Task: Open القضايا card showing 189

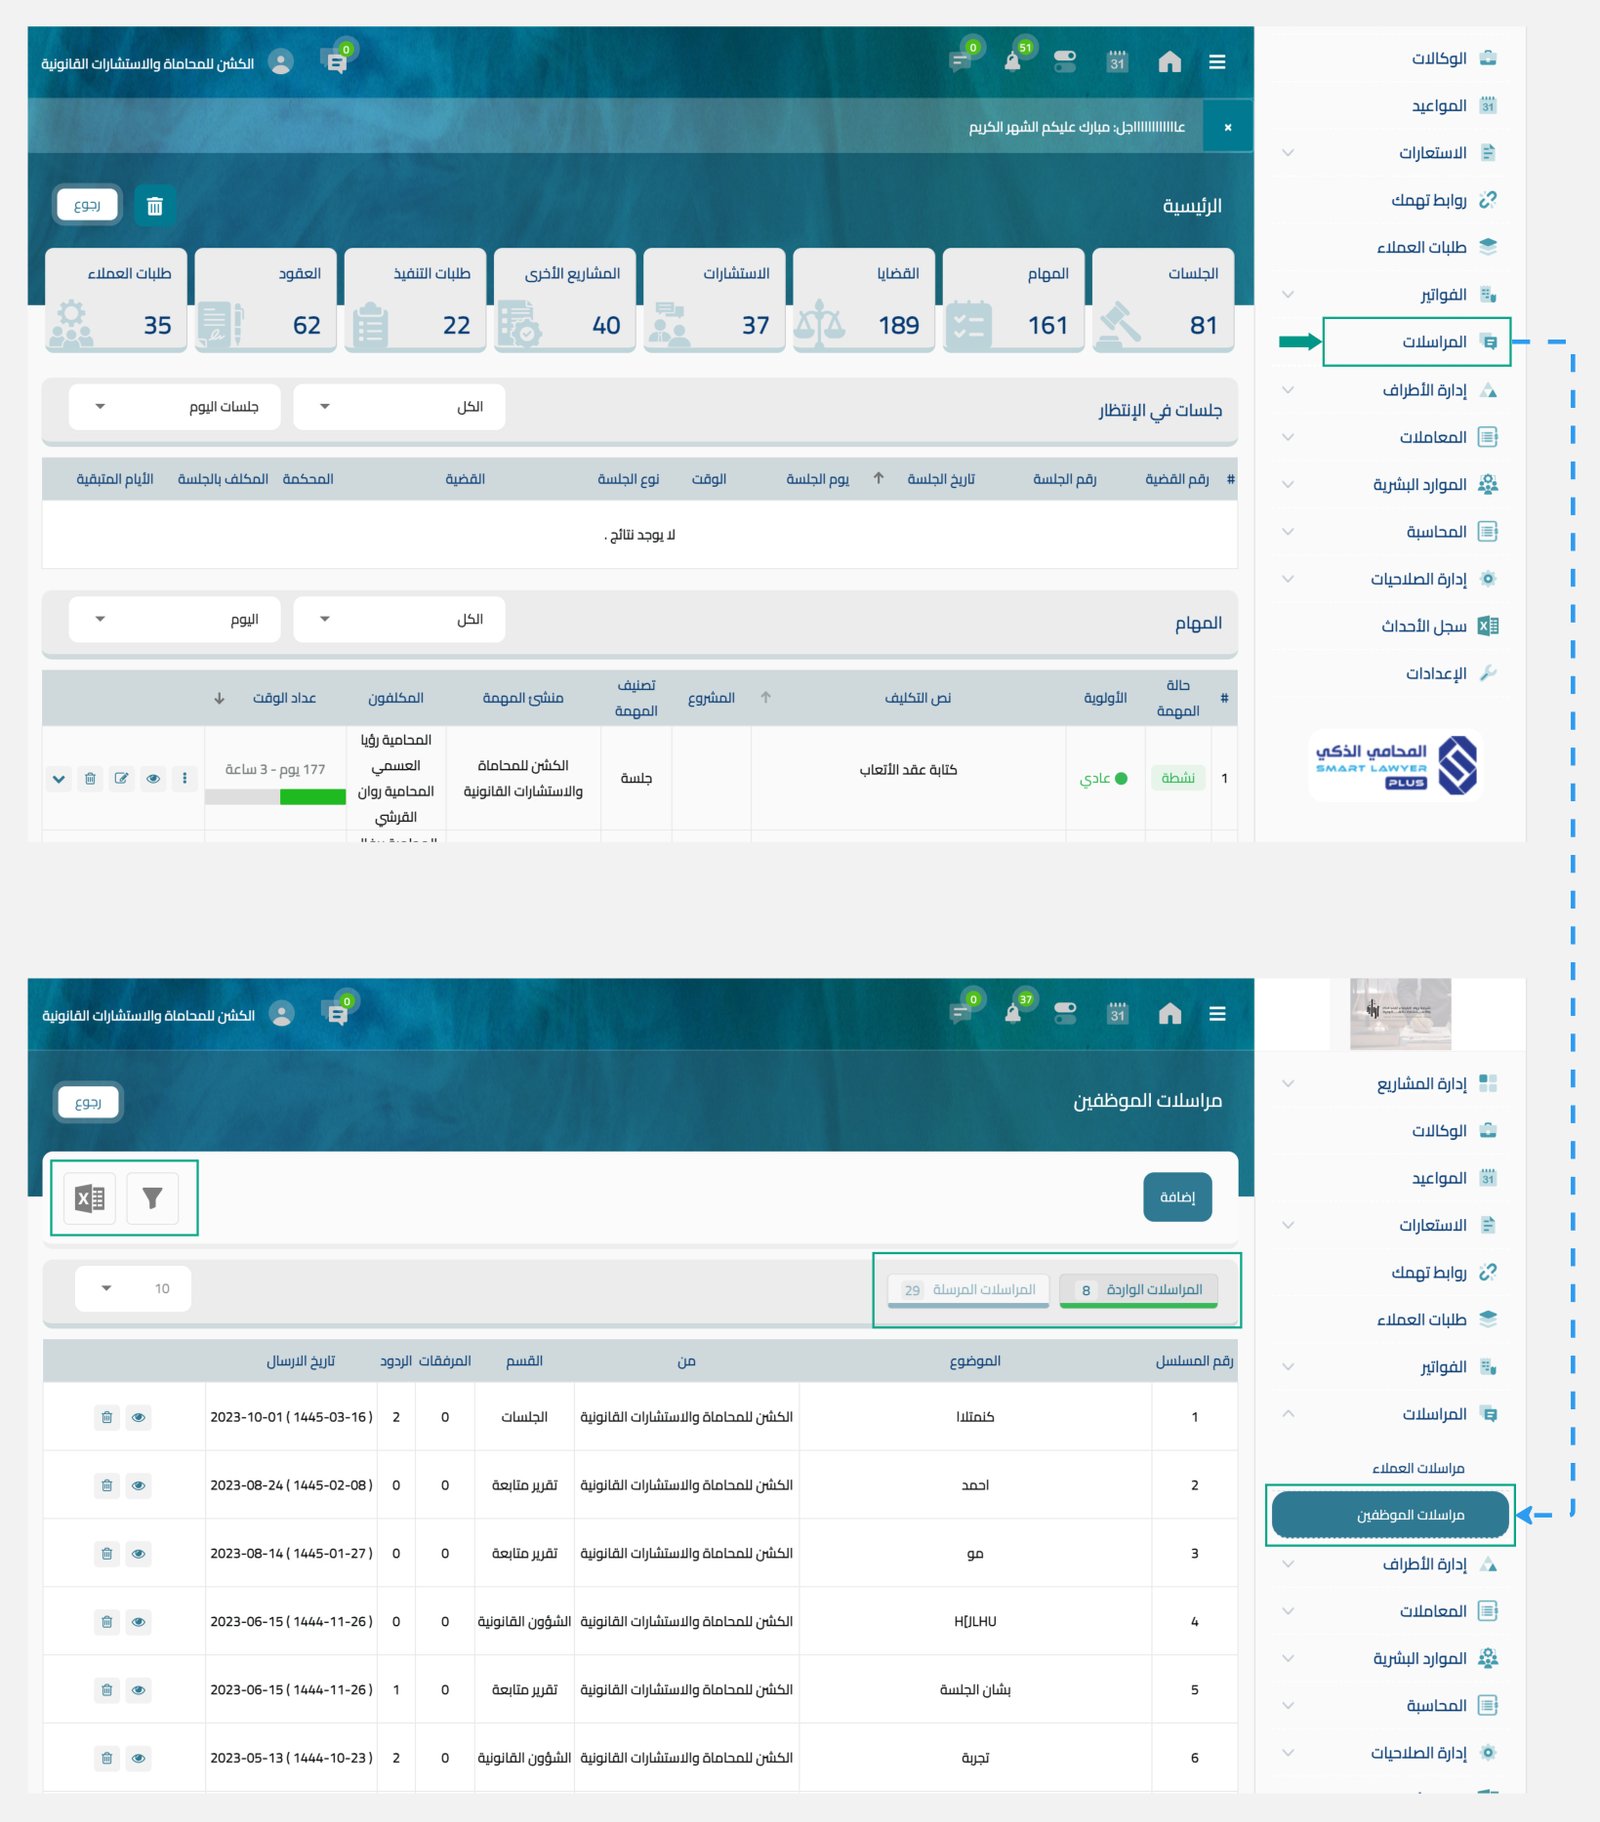Action: click(864, 300)
